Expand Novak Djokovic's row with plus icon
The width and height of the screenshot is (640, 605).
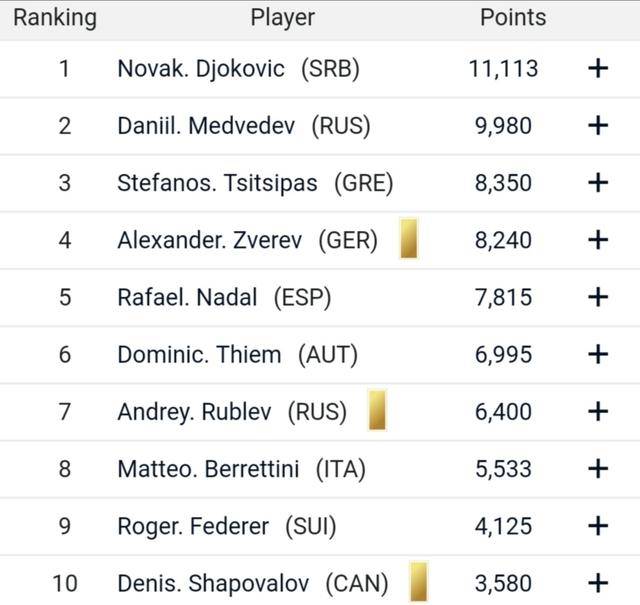click(x=598, y=68)
